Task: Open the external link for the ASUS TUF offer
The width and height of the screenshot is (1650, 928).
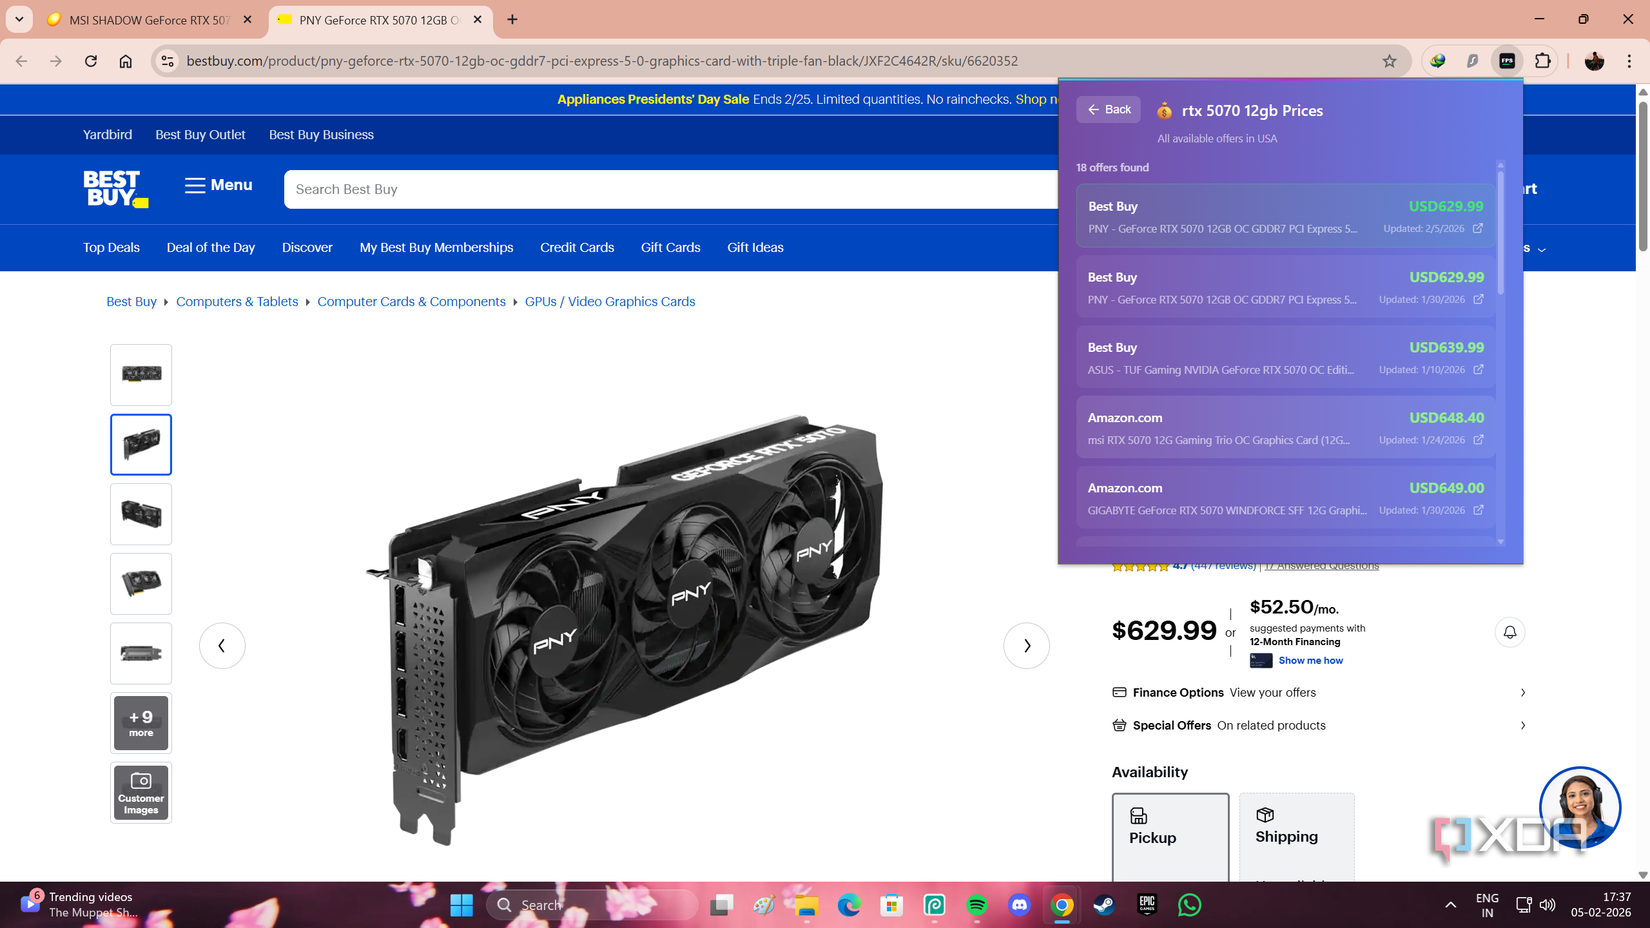Action: [x=1477, y=369]
